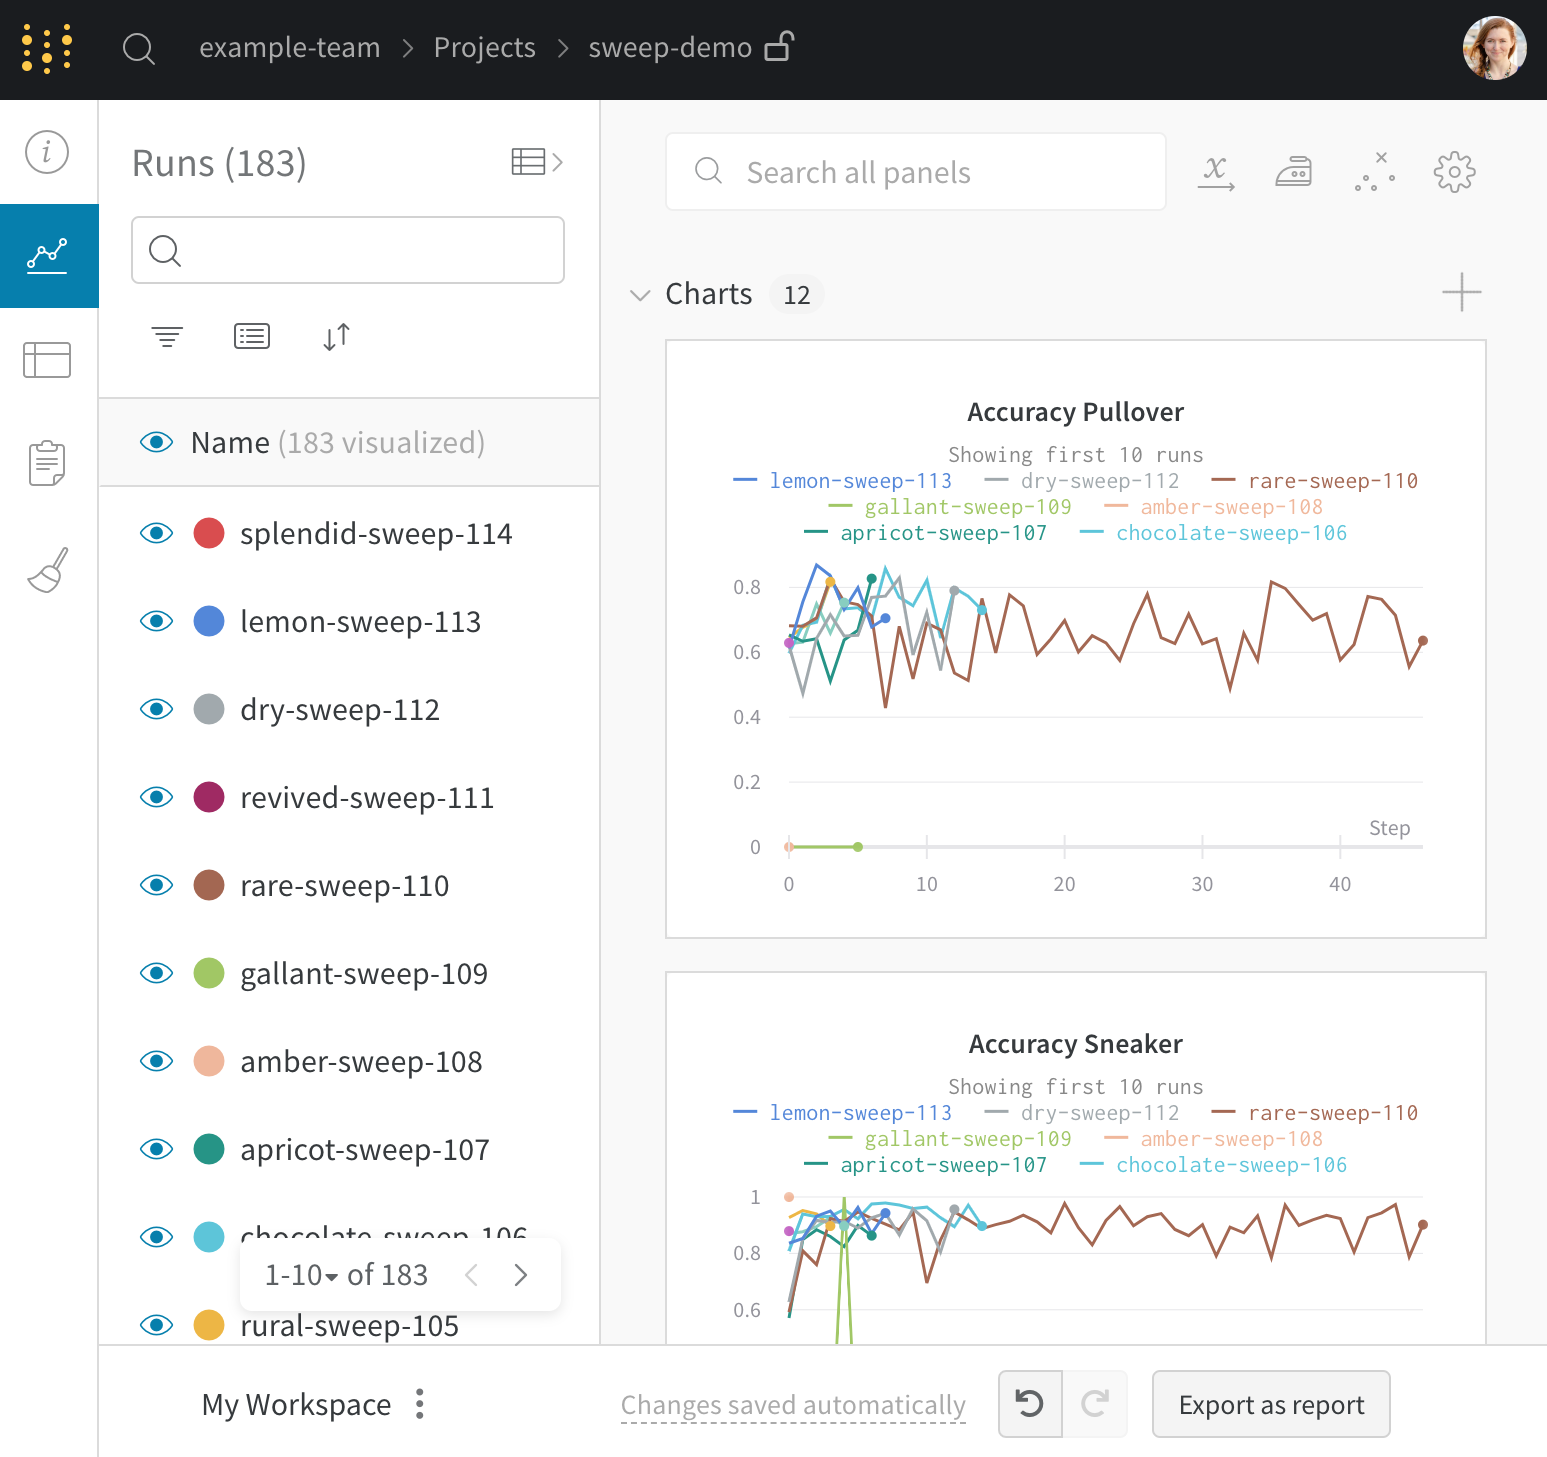Toggle the eye on the Name header row

coord(156,442)
